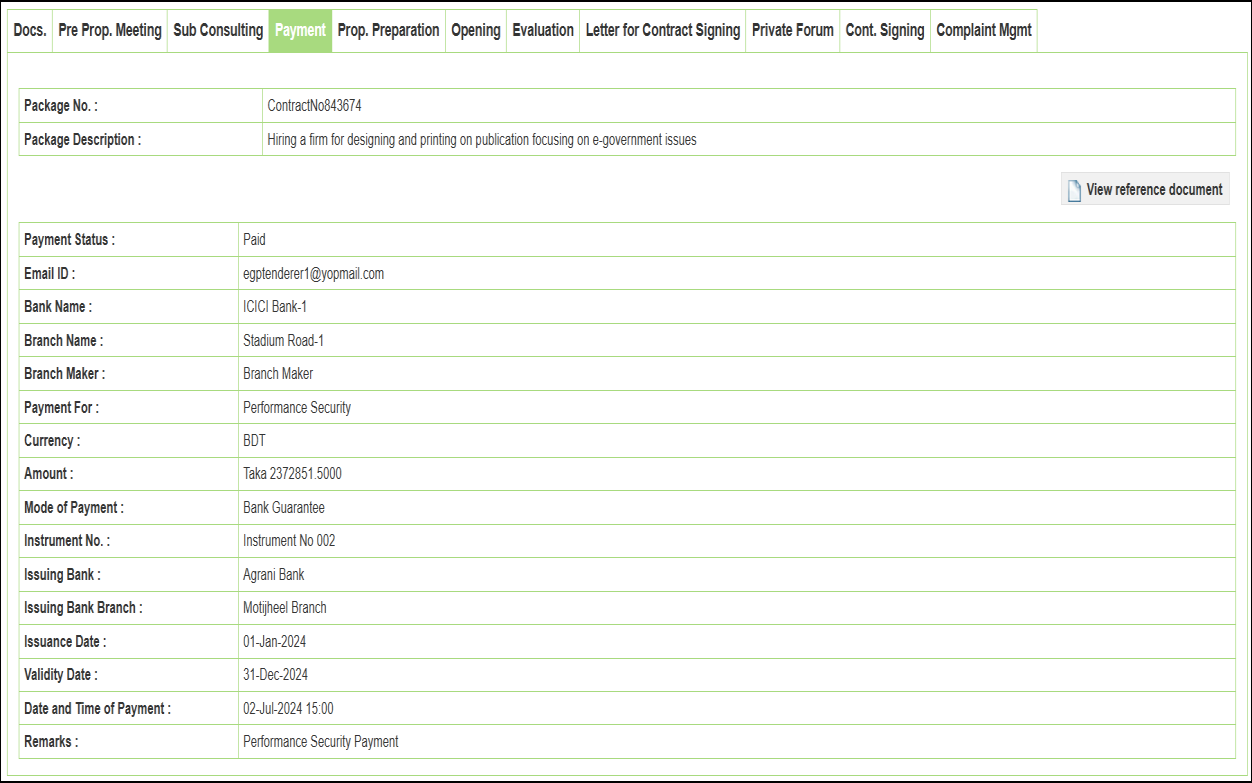
Task: Open the Cont. Signing tab
Action: [x=885, y=31]
